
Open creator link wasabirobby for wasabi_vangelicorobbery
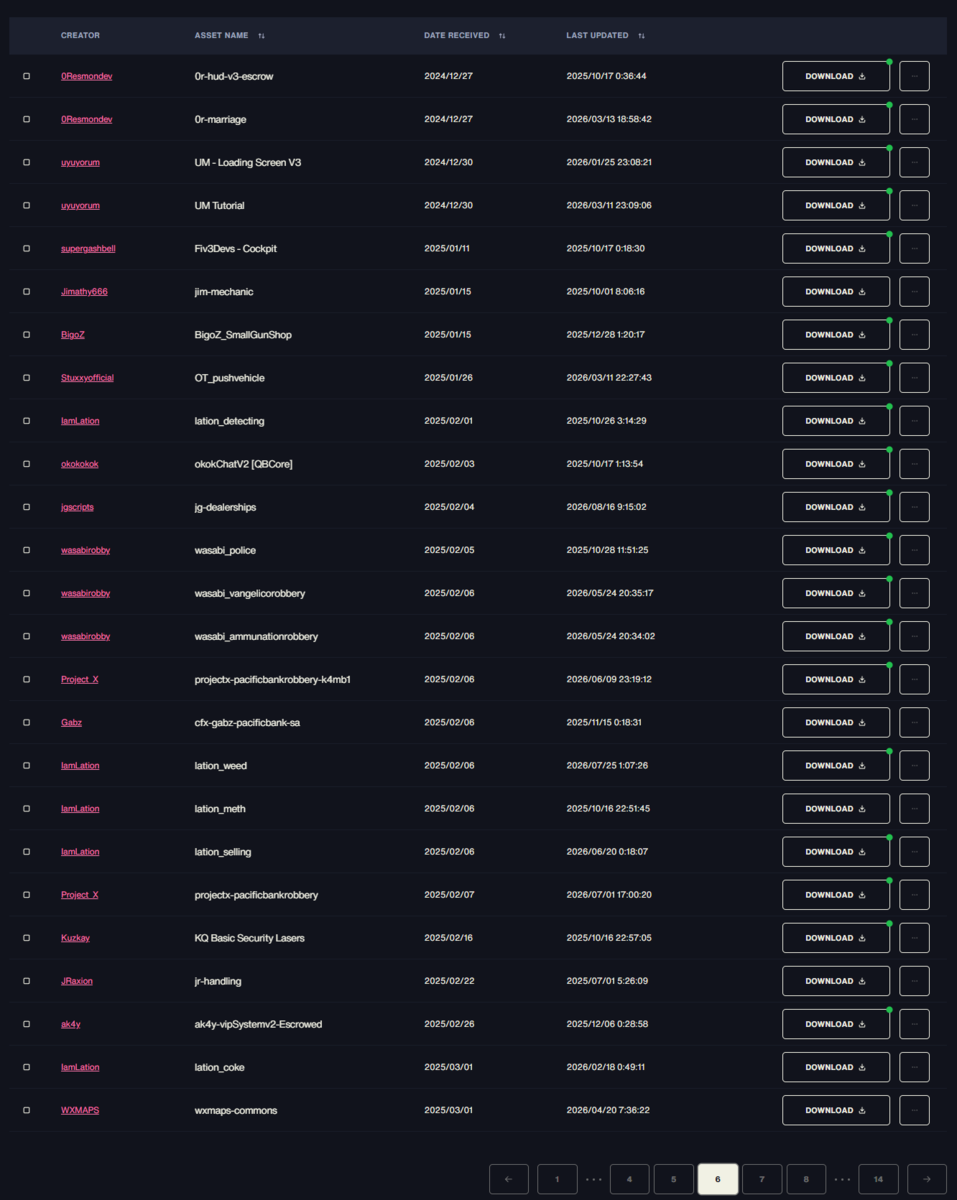(85, 593)
